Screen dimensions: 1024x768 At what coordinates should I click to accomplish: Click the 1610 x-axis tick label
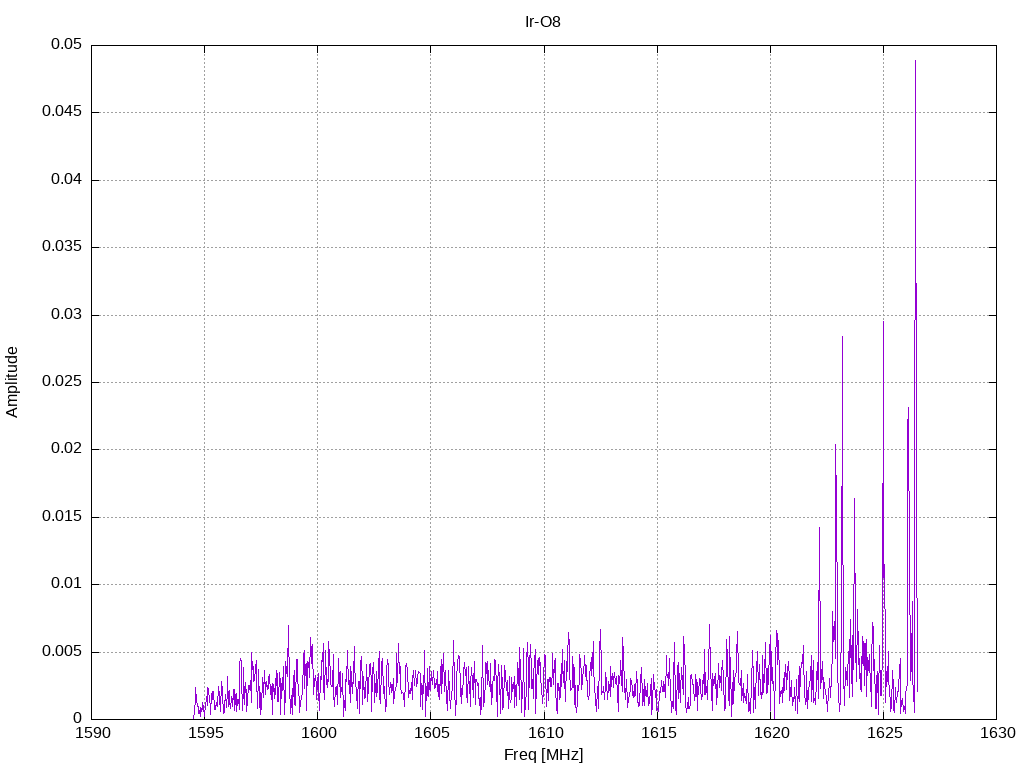click(544, 733)
